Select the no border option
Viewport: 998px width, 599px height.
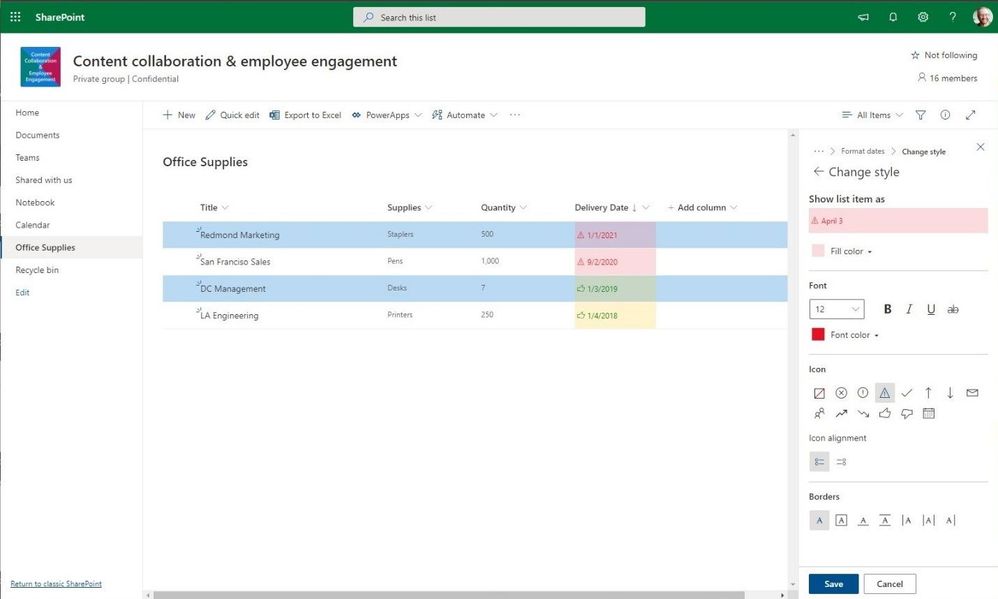click(x=819, y=520)
